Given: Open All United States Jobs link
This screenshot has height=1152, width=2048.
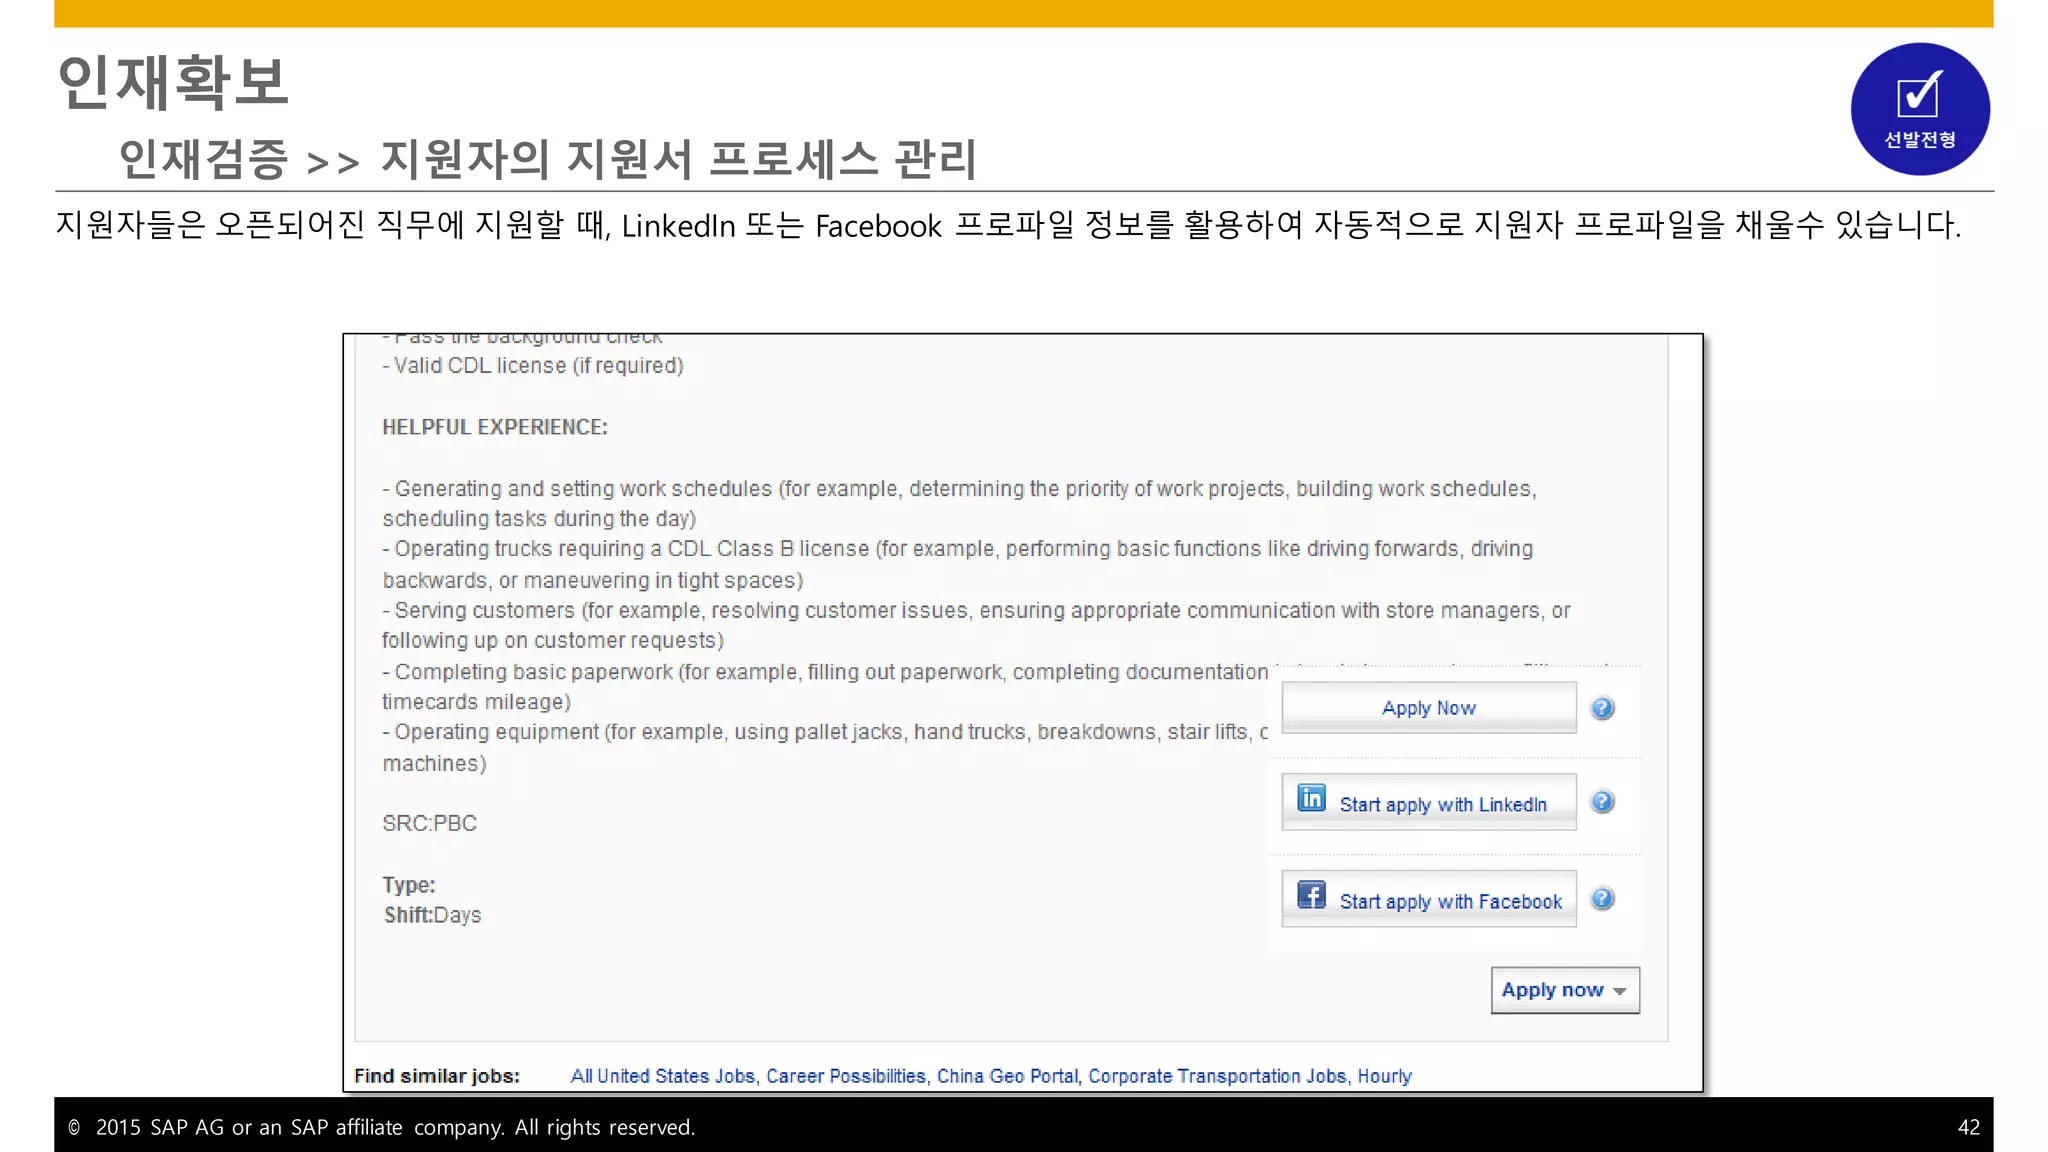Looking at the screenshot, I should 662,1076.
